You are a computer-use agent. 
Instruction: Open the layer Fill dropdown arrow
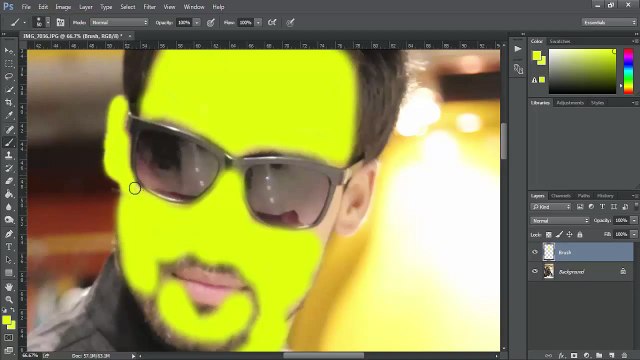click(634, 234)
